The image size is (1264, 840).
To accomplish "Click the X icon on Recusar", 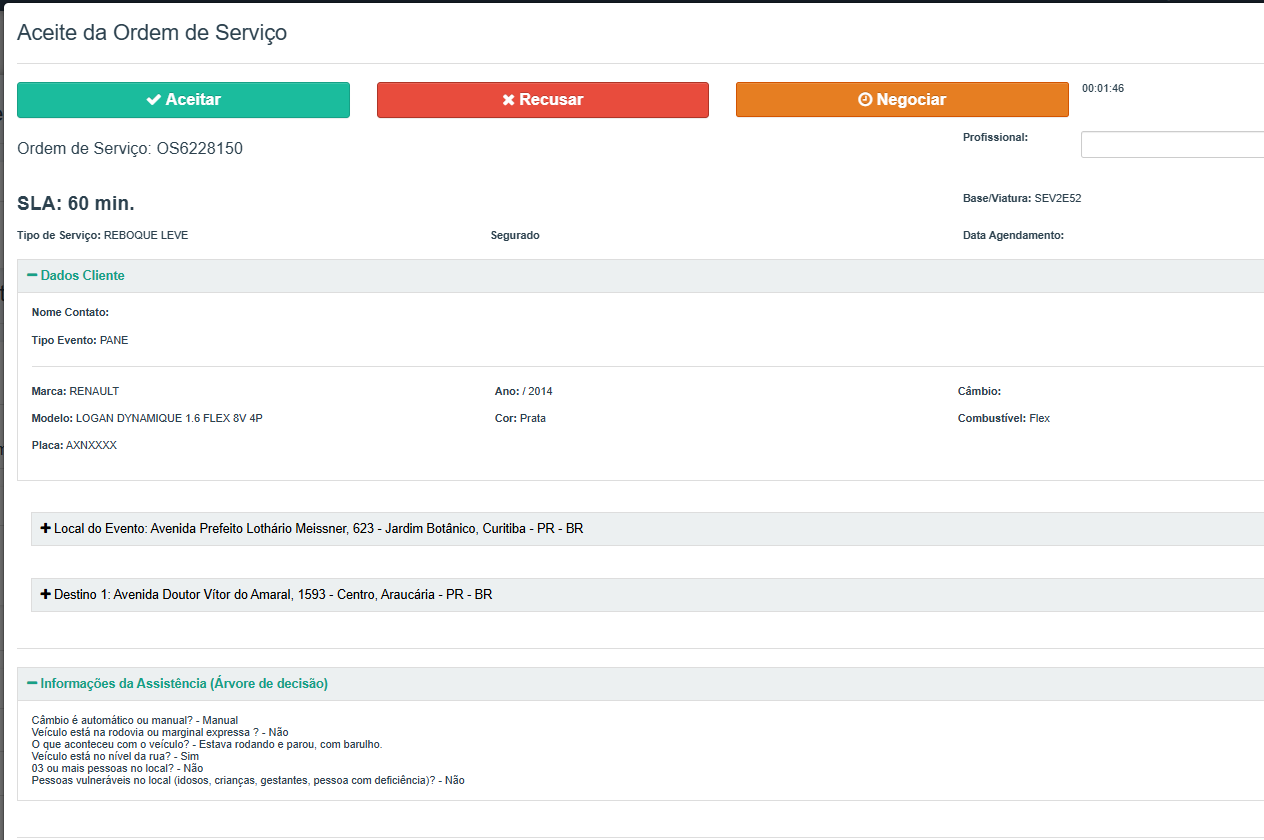I will [508, 100].
